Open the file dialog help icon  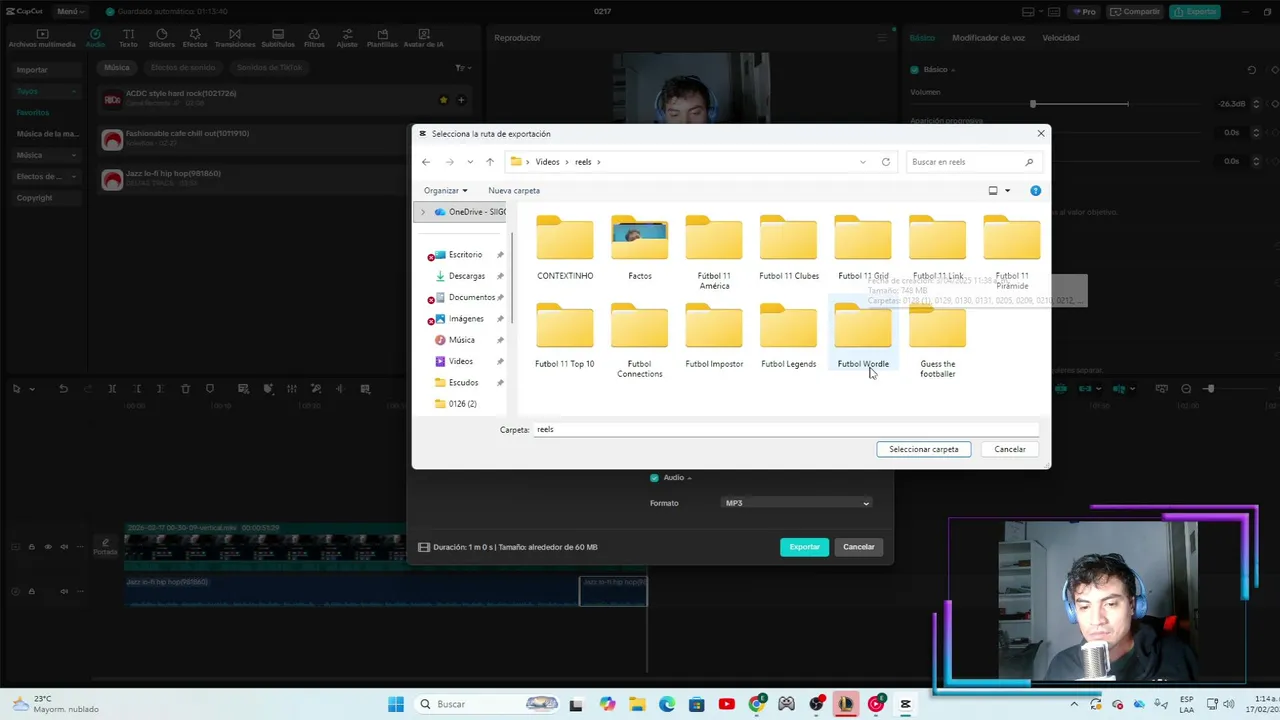1035,190
